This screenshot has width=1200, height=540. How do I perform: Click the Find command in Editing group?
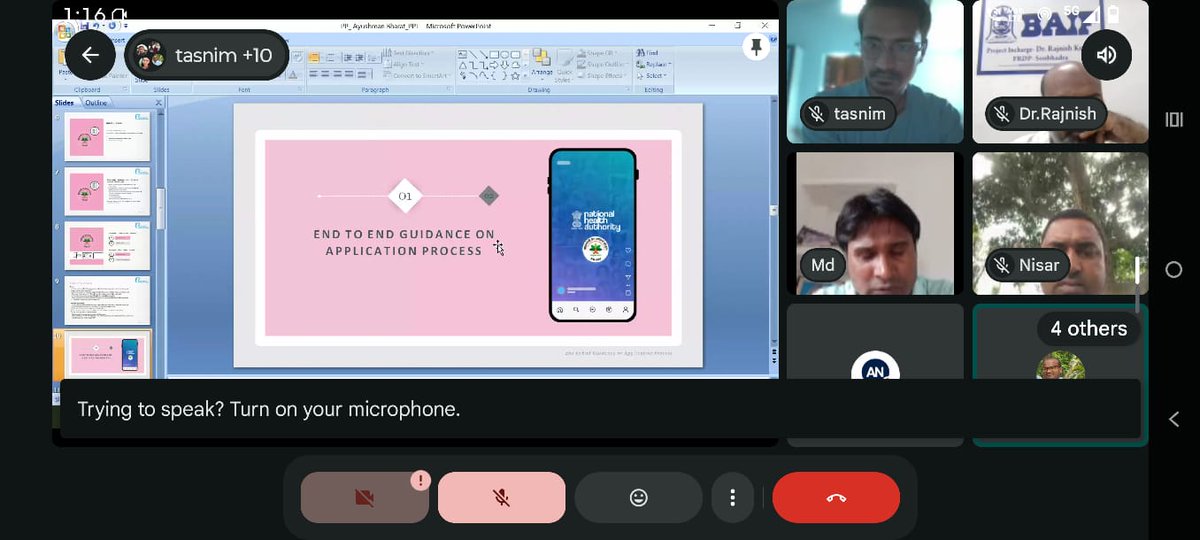click(x=650, y=53)
